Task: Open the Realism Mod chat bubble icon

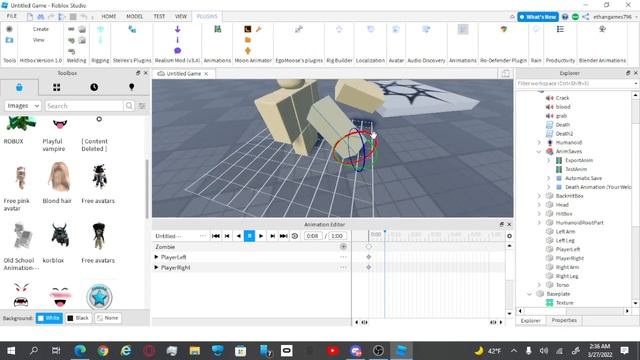Action: click(177, 51)
